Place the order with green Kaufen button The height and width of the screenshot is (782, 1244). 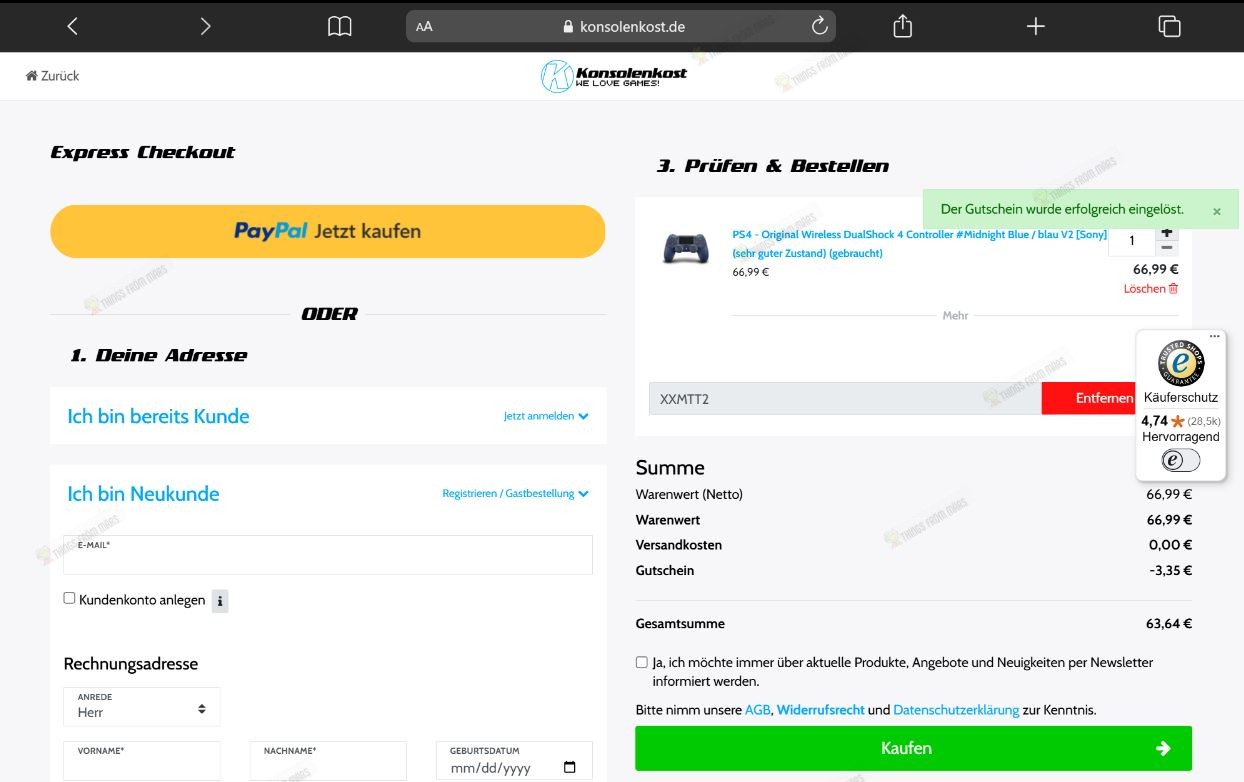point(913,748)
